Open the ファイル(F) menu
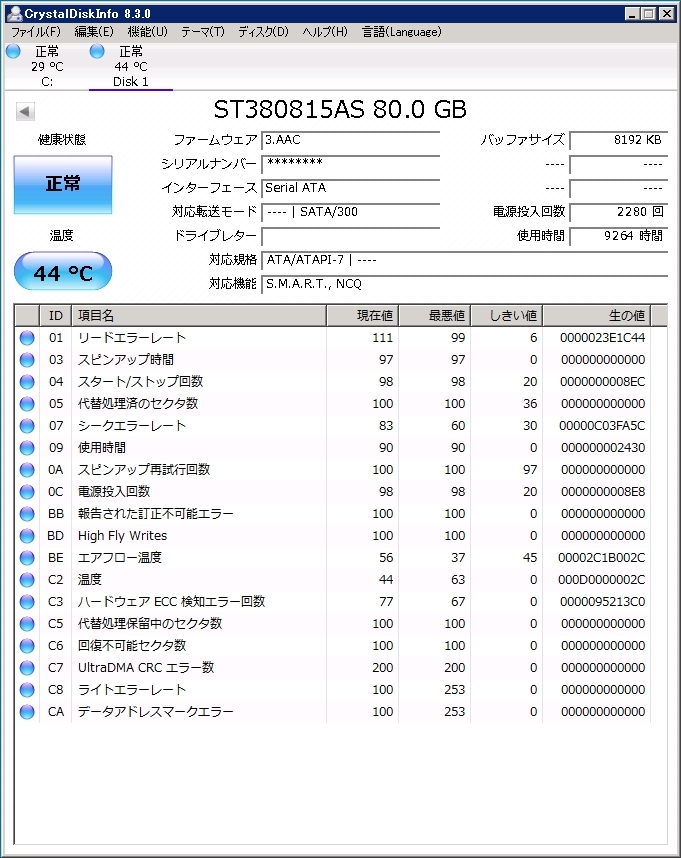Viewport: 681px width, 858px height. [x=36, y=32]
